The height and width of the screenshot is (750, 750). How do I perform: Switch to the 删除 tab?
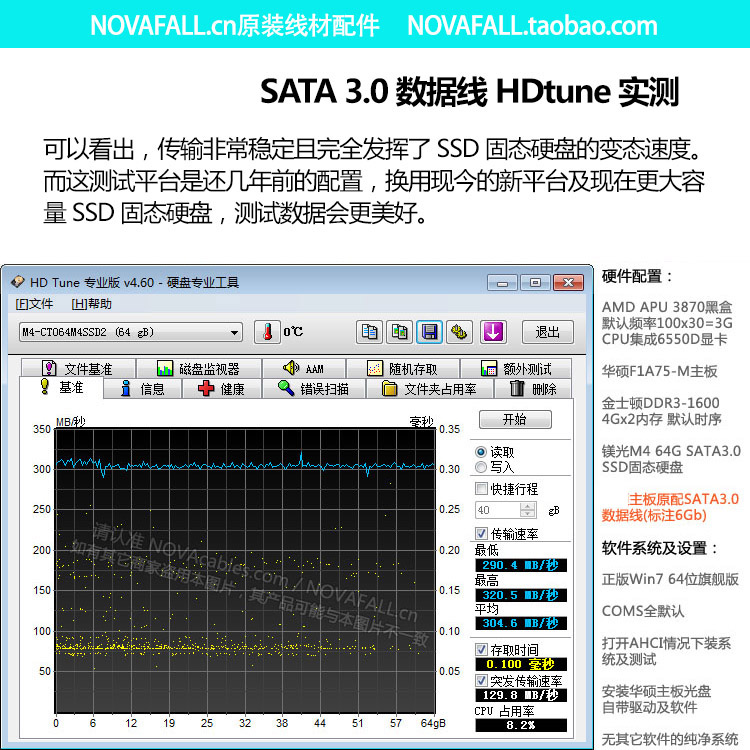tap(533, 389)
